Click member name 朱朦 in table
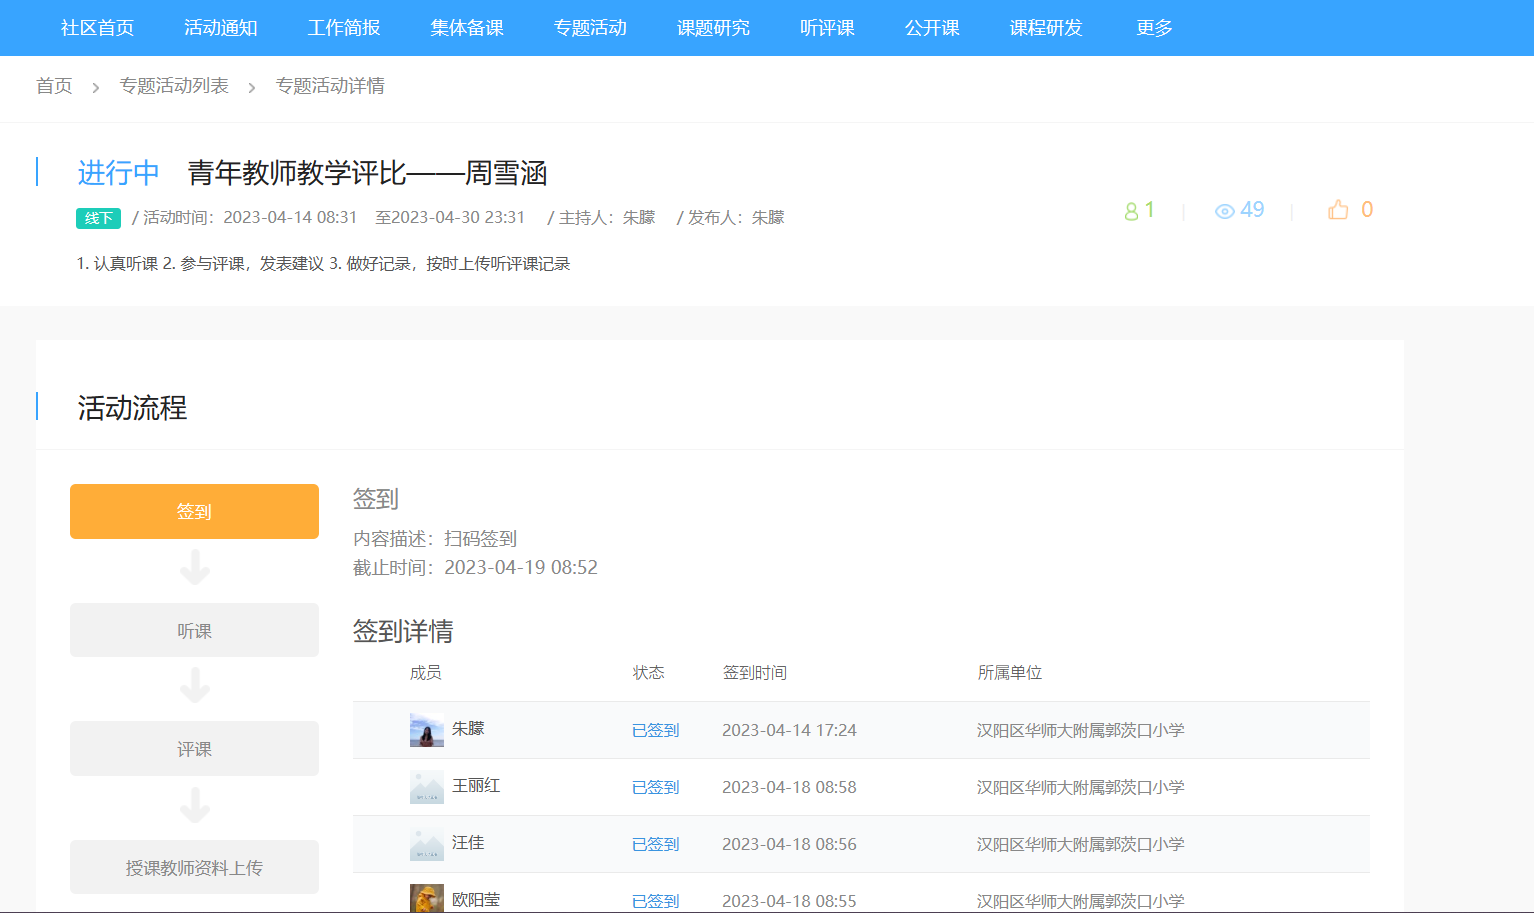The height and width of the screenshot is (913, 1534). click(468, 729)
